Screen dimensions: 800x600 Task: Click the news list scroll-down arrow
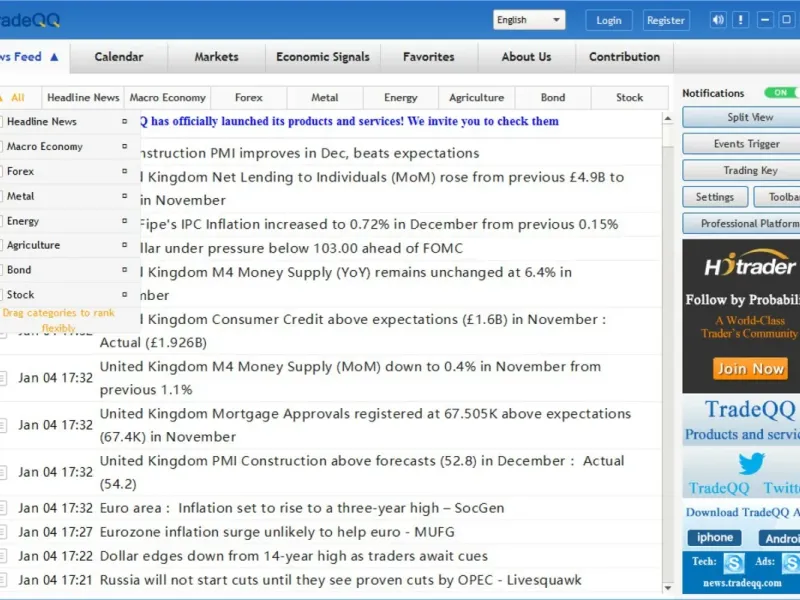pyautogui.click(x=667, y=588)
